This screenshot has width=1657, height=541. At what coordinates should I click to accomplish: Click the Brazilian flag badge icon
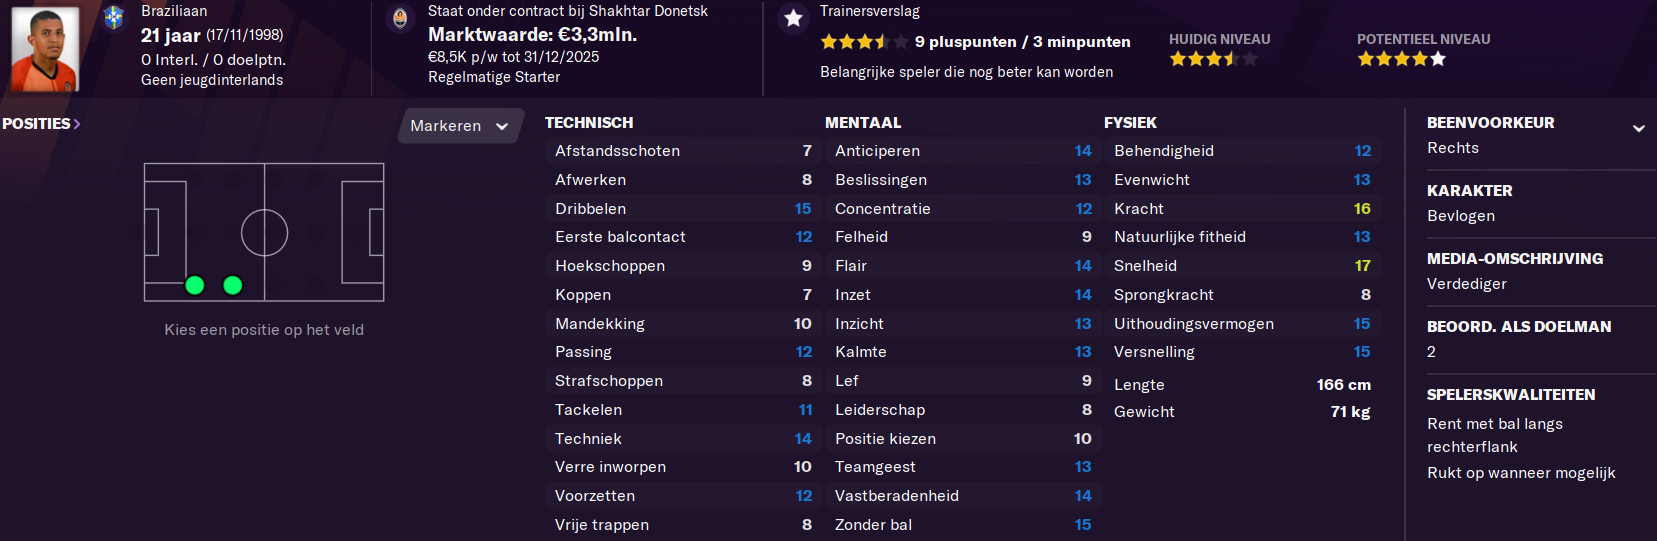(x=114, y=17)
